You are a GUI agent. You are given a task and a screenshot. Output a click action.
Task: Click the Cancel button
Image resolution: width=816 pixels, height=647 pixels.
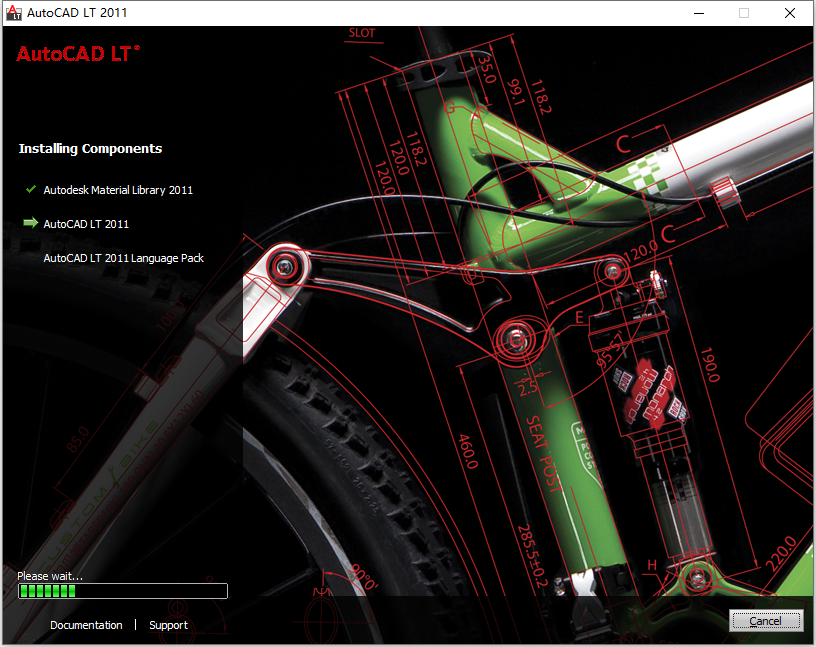[766, 620]
